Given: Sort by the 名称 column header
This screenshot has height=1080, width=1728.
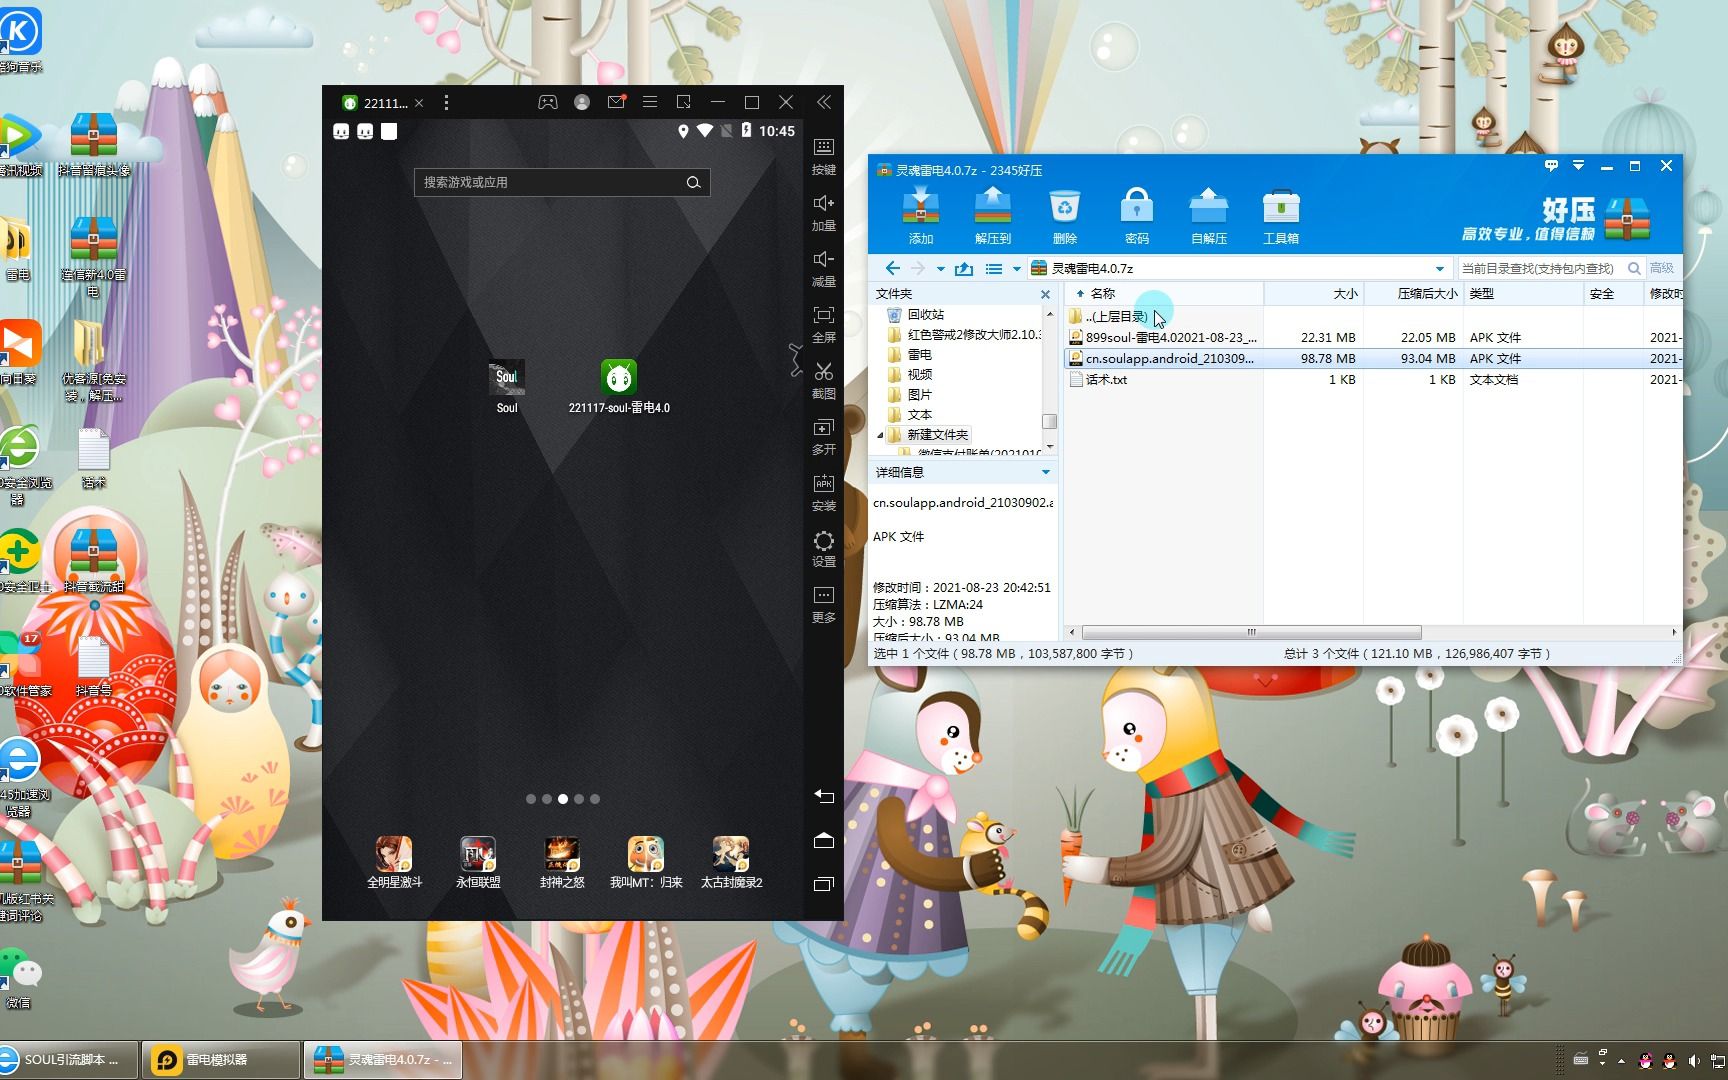Looking at the screenshot, I should (1165, 293).
